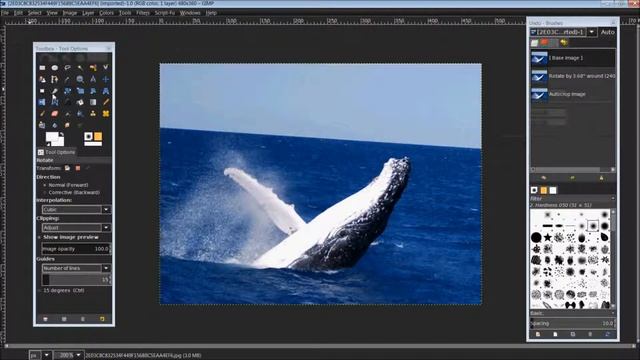Select the Select by Color tool
This screenshot has height=360, width=640.
pos(93,68)
